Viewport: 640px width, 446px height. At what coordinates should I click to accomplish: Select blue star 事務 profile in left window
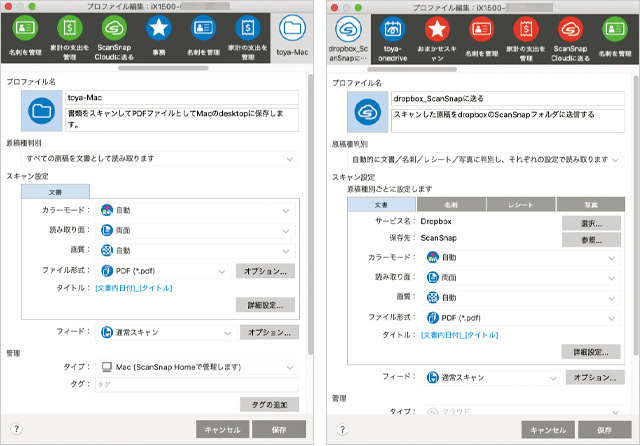pyautogui.click(x=159, y=28)
